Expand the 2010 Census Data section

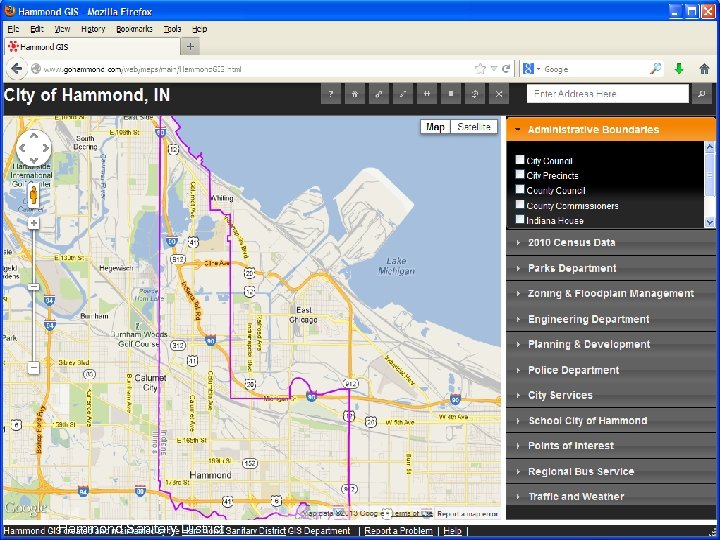coord(611,242)
